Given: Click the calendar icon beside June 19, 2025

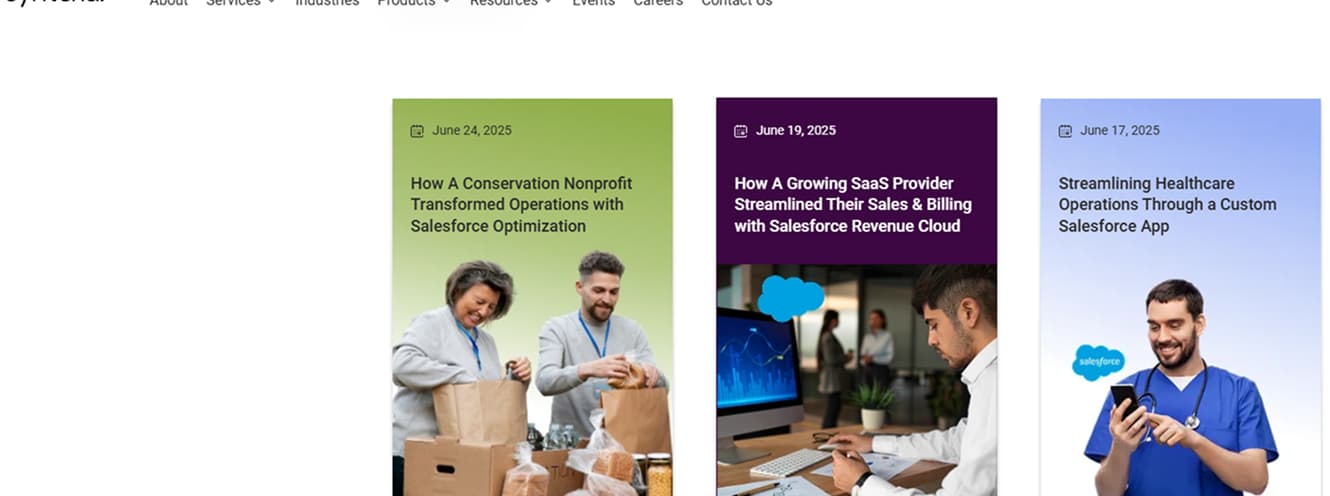Looking at the screenshot, I should [741, 131].
